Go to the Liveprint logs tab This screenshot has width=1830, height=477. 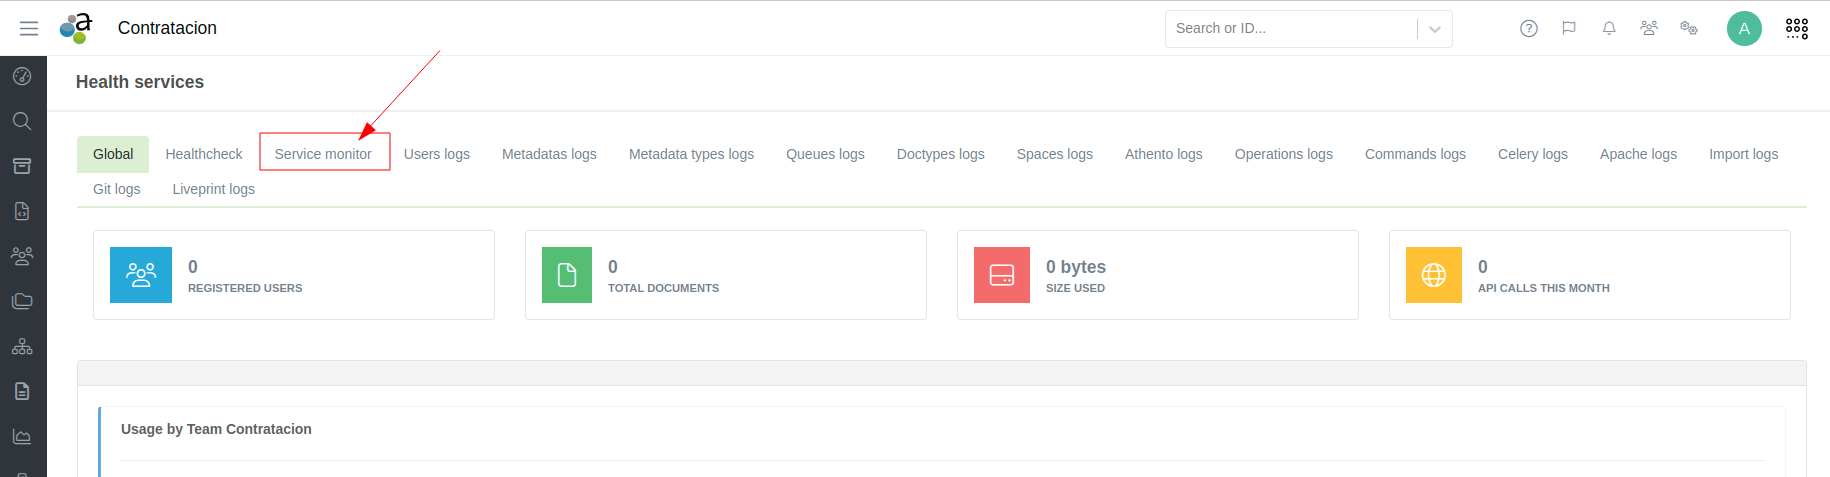(213, 189)
